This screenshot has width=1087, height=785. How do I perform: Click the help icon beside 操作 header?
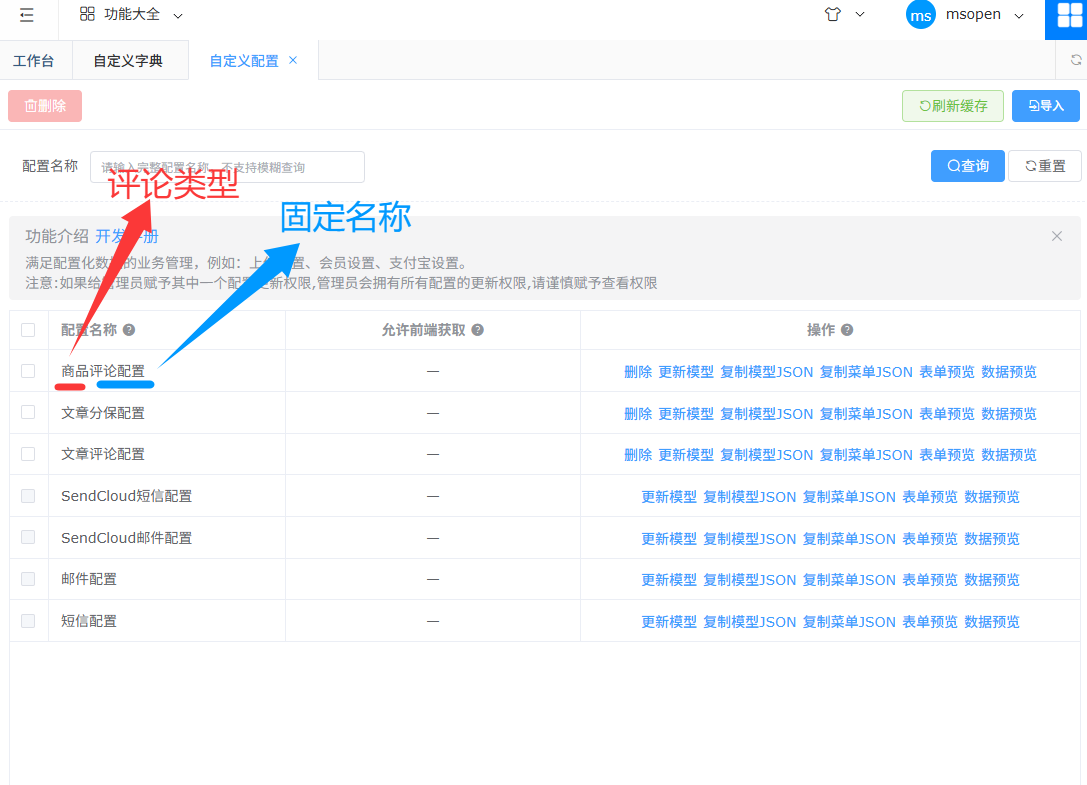tap(847, 330)
